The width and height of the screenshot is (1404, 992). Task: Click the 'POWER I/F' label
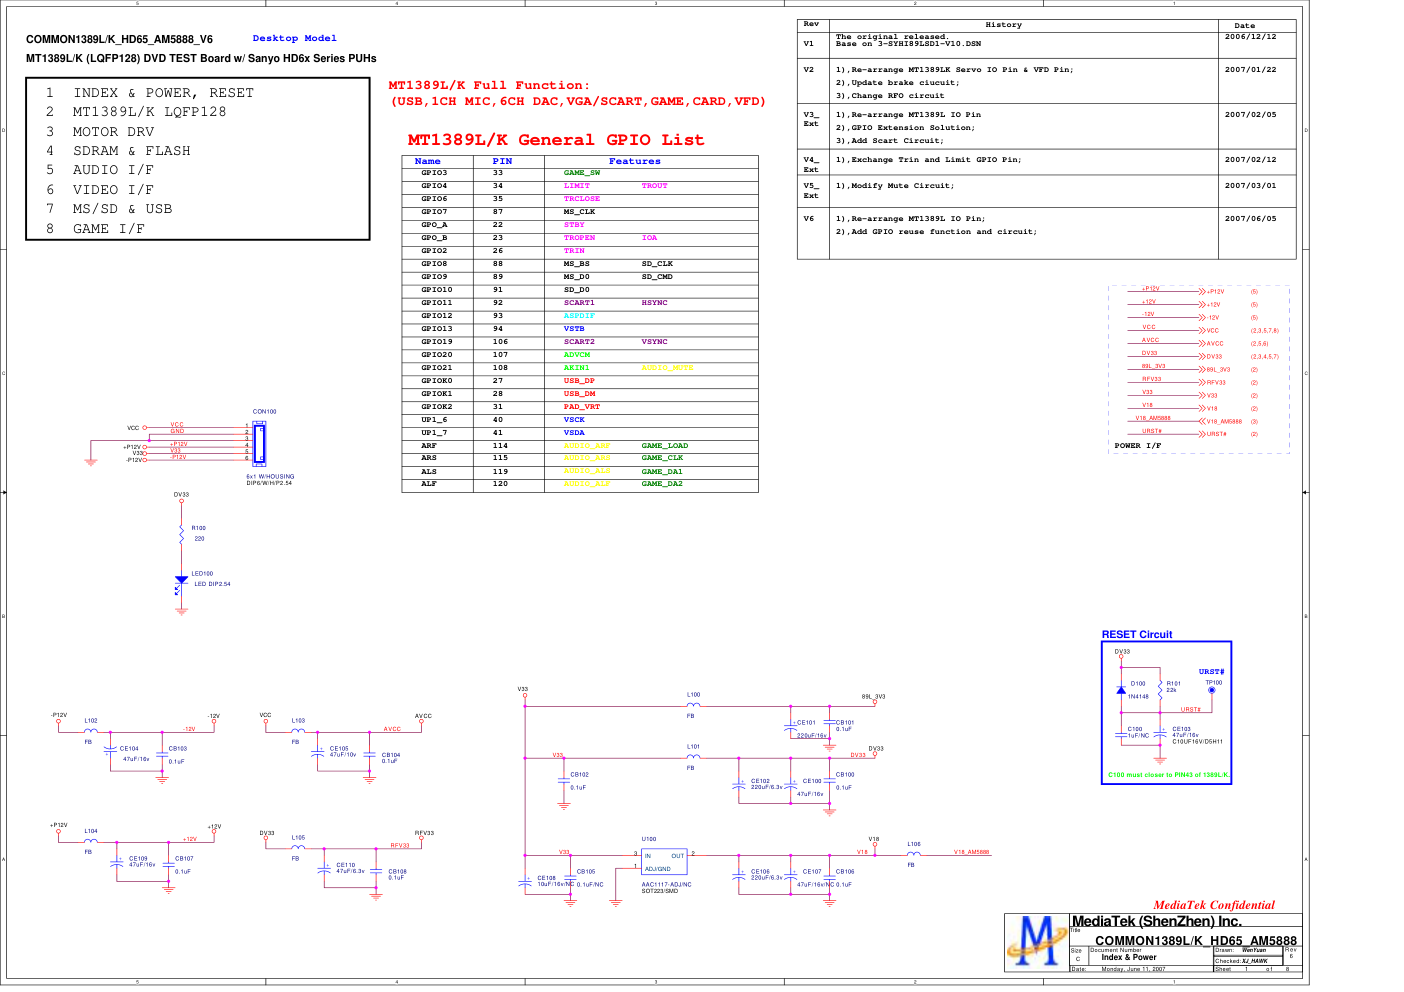point(1138,446)
